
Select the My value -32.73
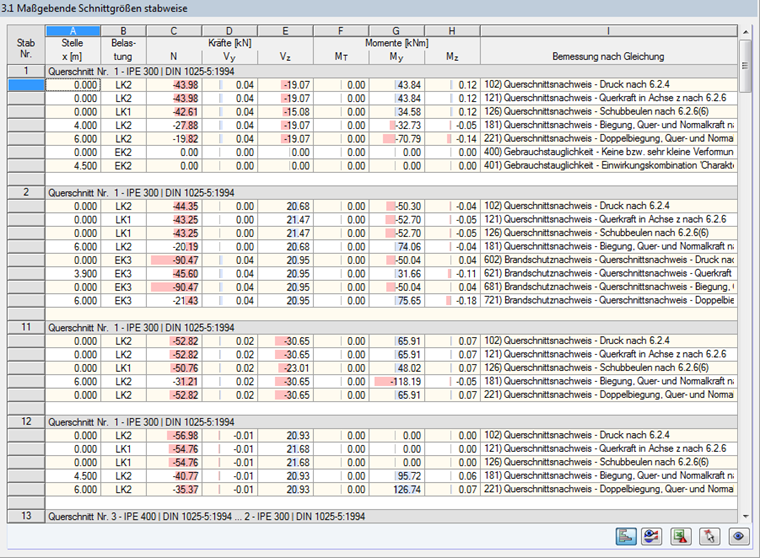click(396, 125)
